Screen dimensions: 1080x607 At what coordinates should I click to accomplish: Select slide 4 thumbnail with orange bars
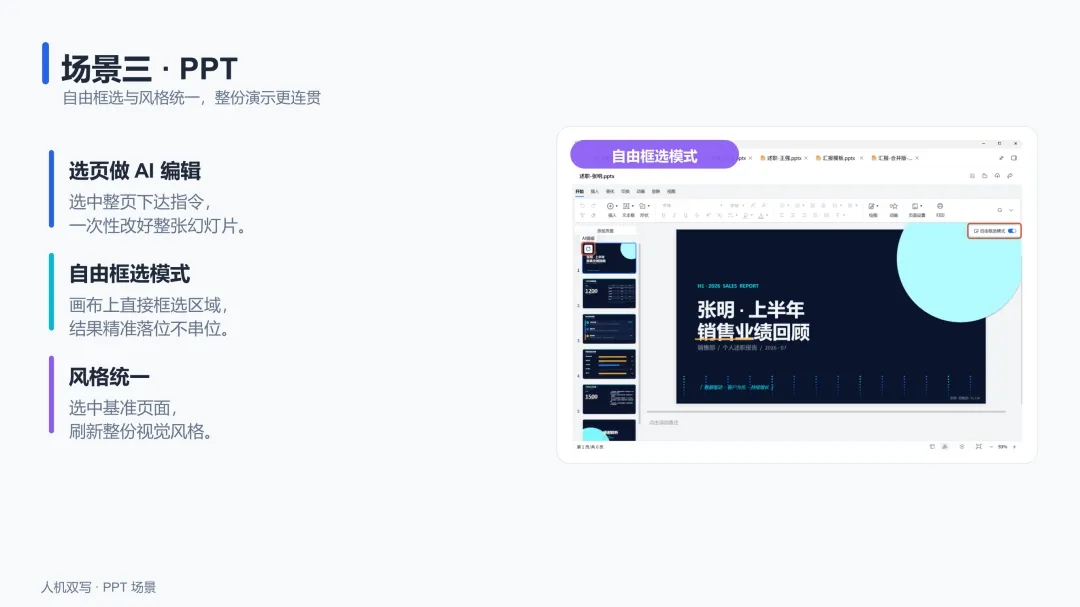tap(610, 364)
